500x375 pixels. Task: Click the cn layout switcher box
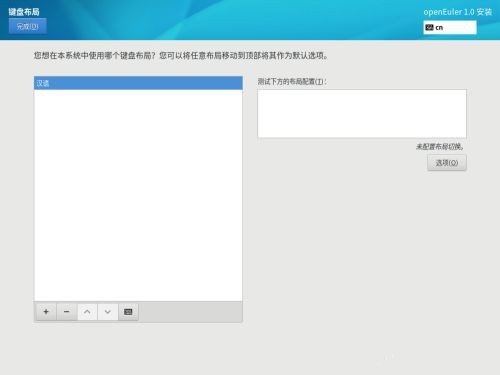click(450, 27)
